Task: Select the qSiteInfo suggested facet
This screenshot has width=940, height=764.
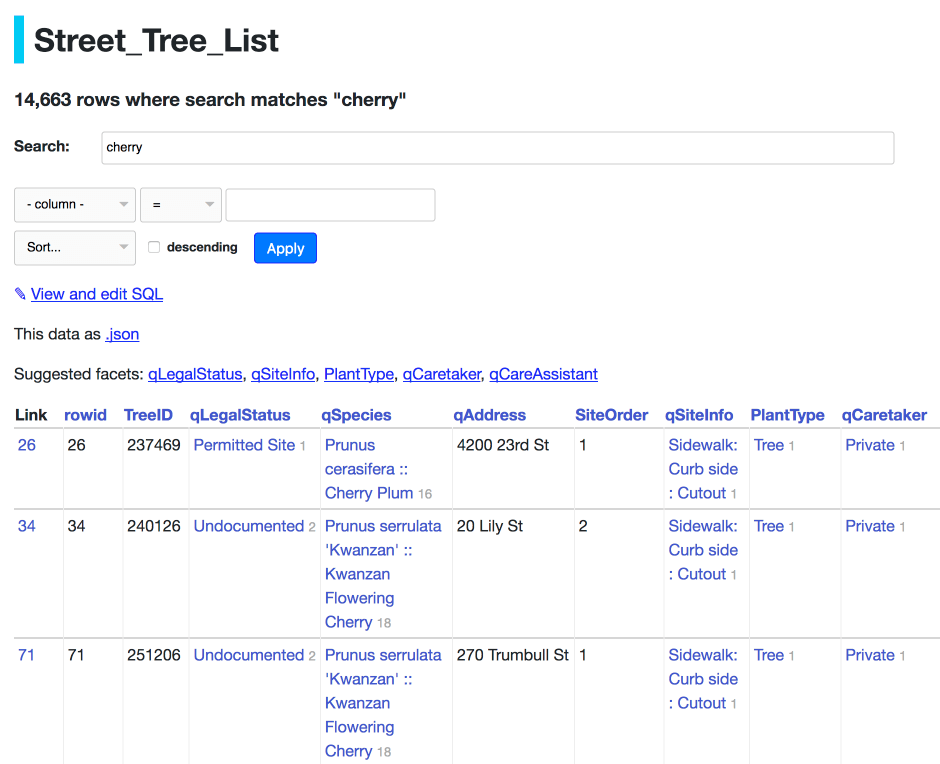Action: click(283, 374)
